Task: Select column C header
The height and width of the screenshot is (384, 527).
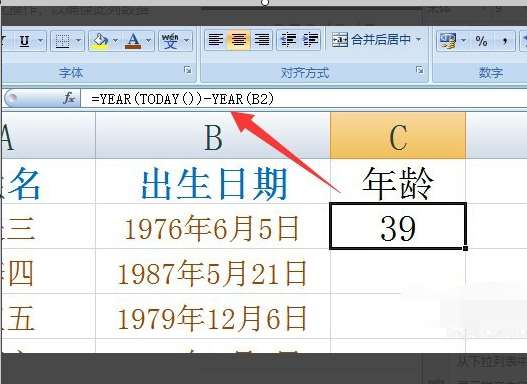Action: click(x=398, y=136)
